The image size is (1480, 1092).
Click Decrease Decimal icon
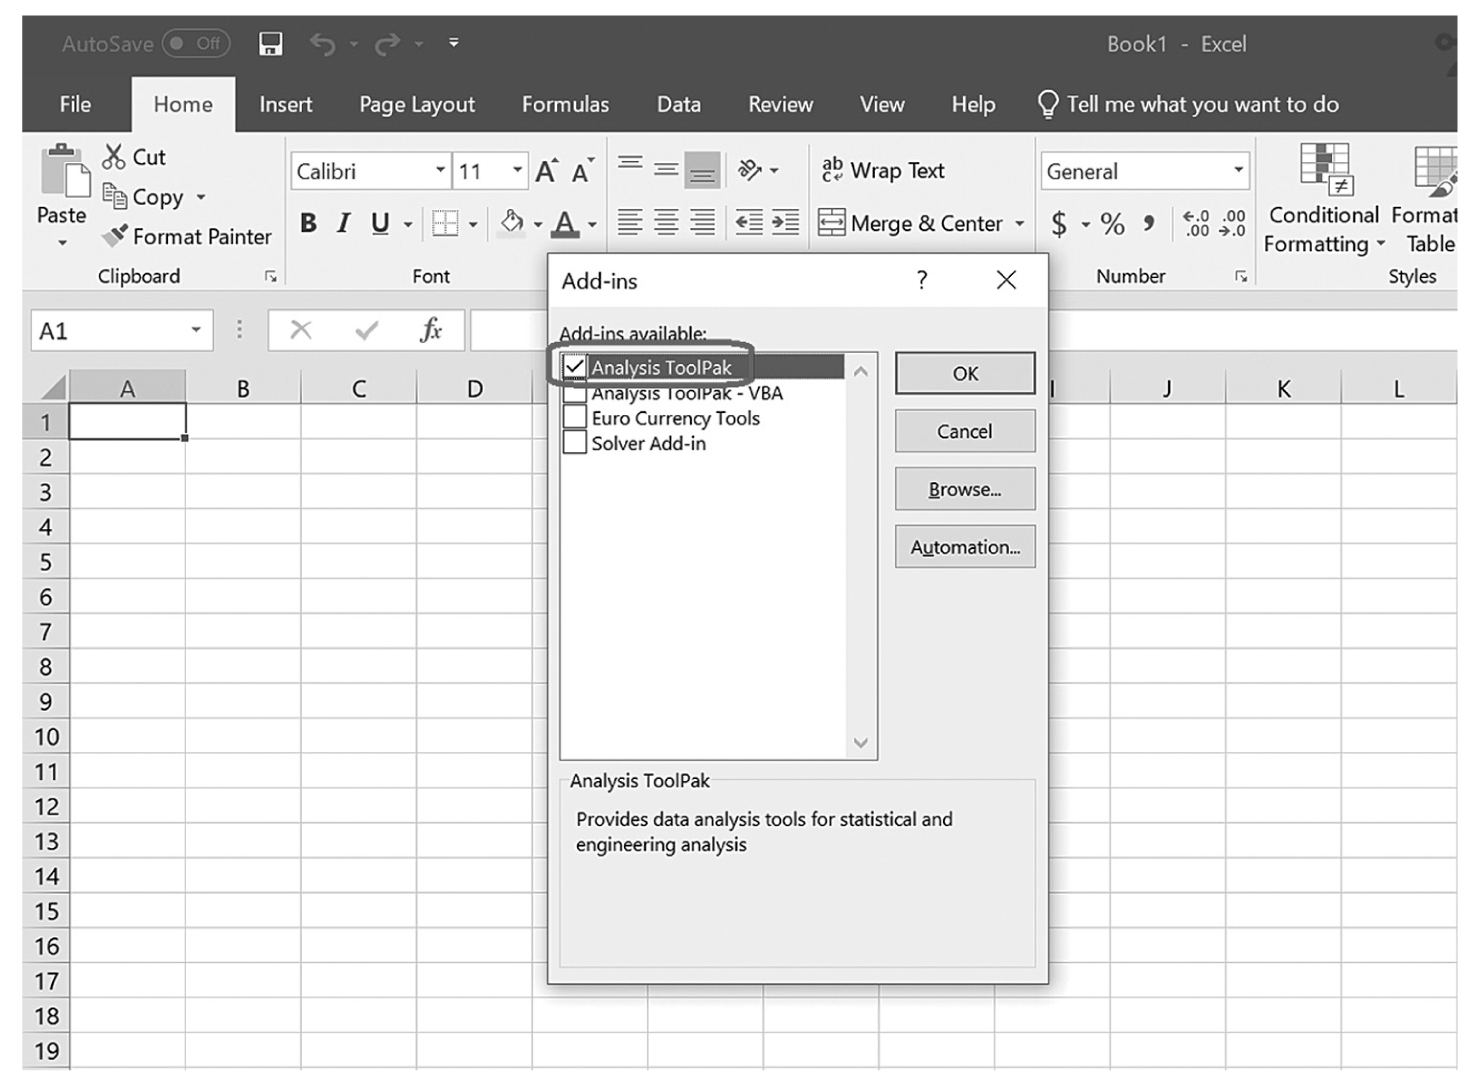click(x=1233, y=222)
